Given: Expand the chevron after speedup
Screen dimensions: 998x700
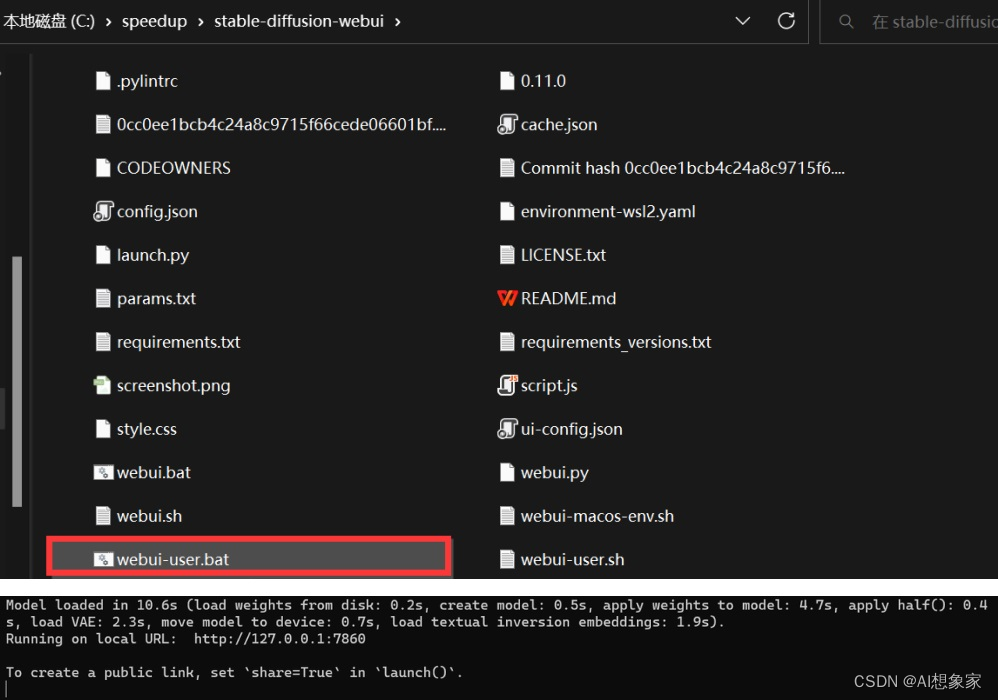Looking at the screenshot, I should (x=200, y=22).
